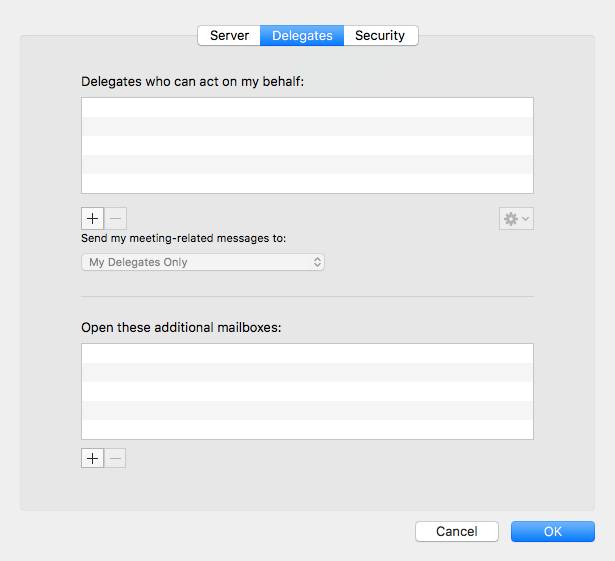This screenshot has width=615, height=561.
Task: Click the 'Open these additional mailboxes' label
Action: tap(181, 327)
